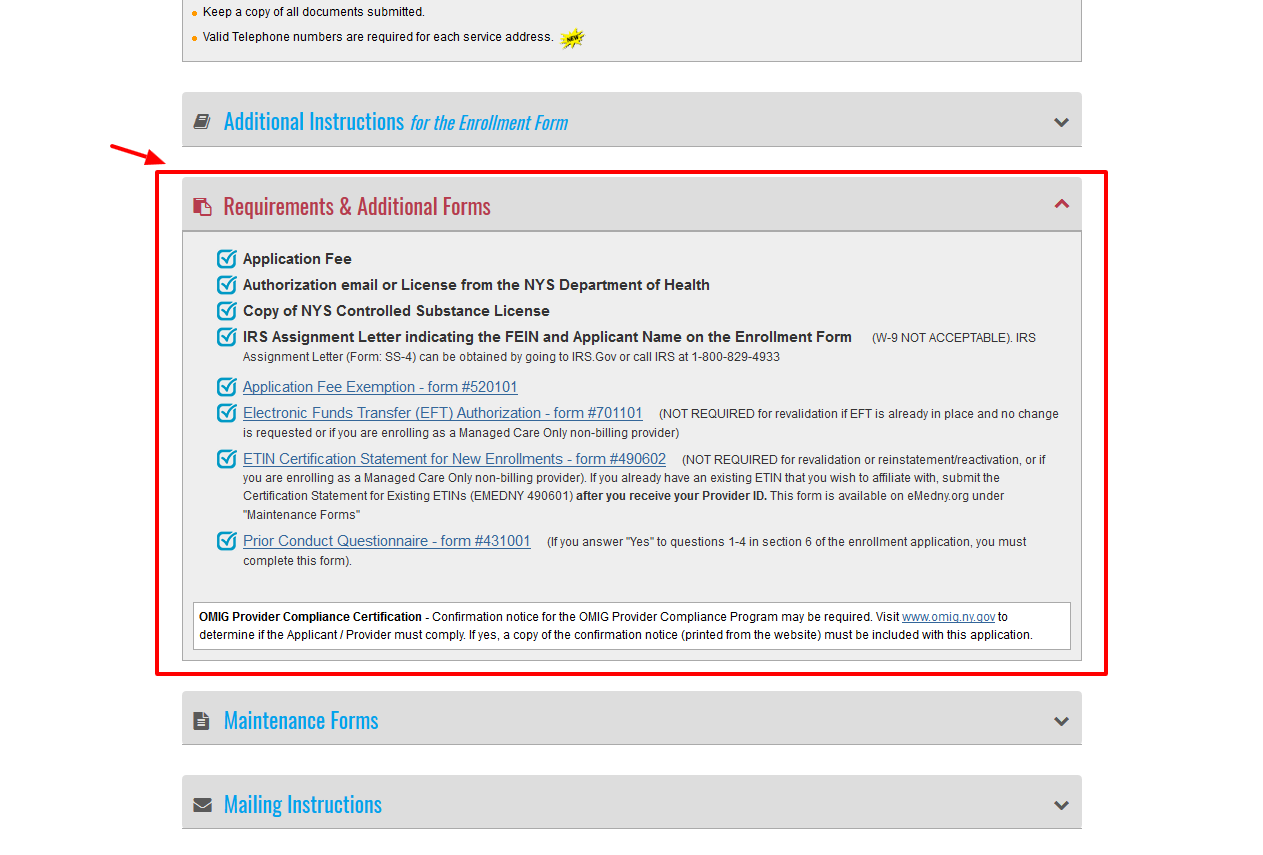
Task: Click the check icon beside Prior Conduct Questionnaire
Action: 227,540
